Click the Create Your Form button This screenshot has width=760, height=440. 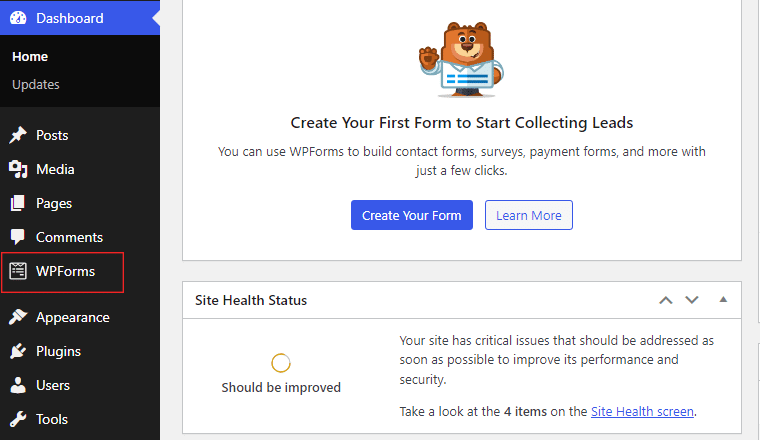[412, 215]
